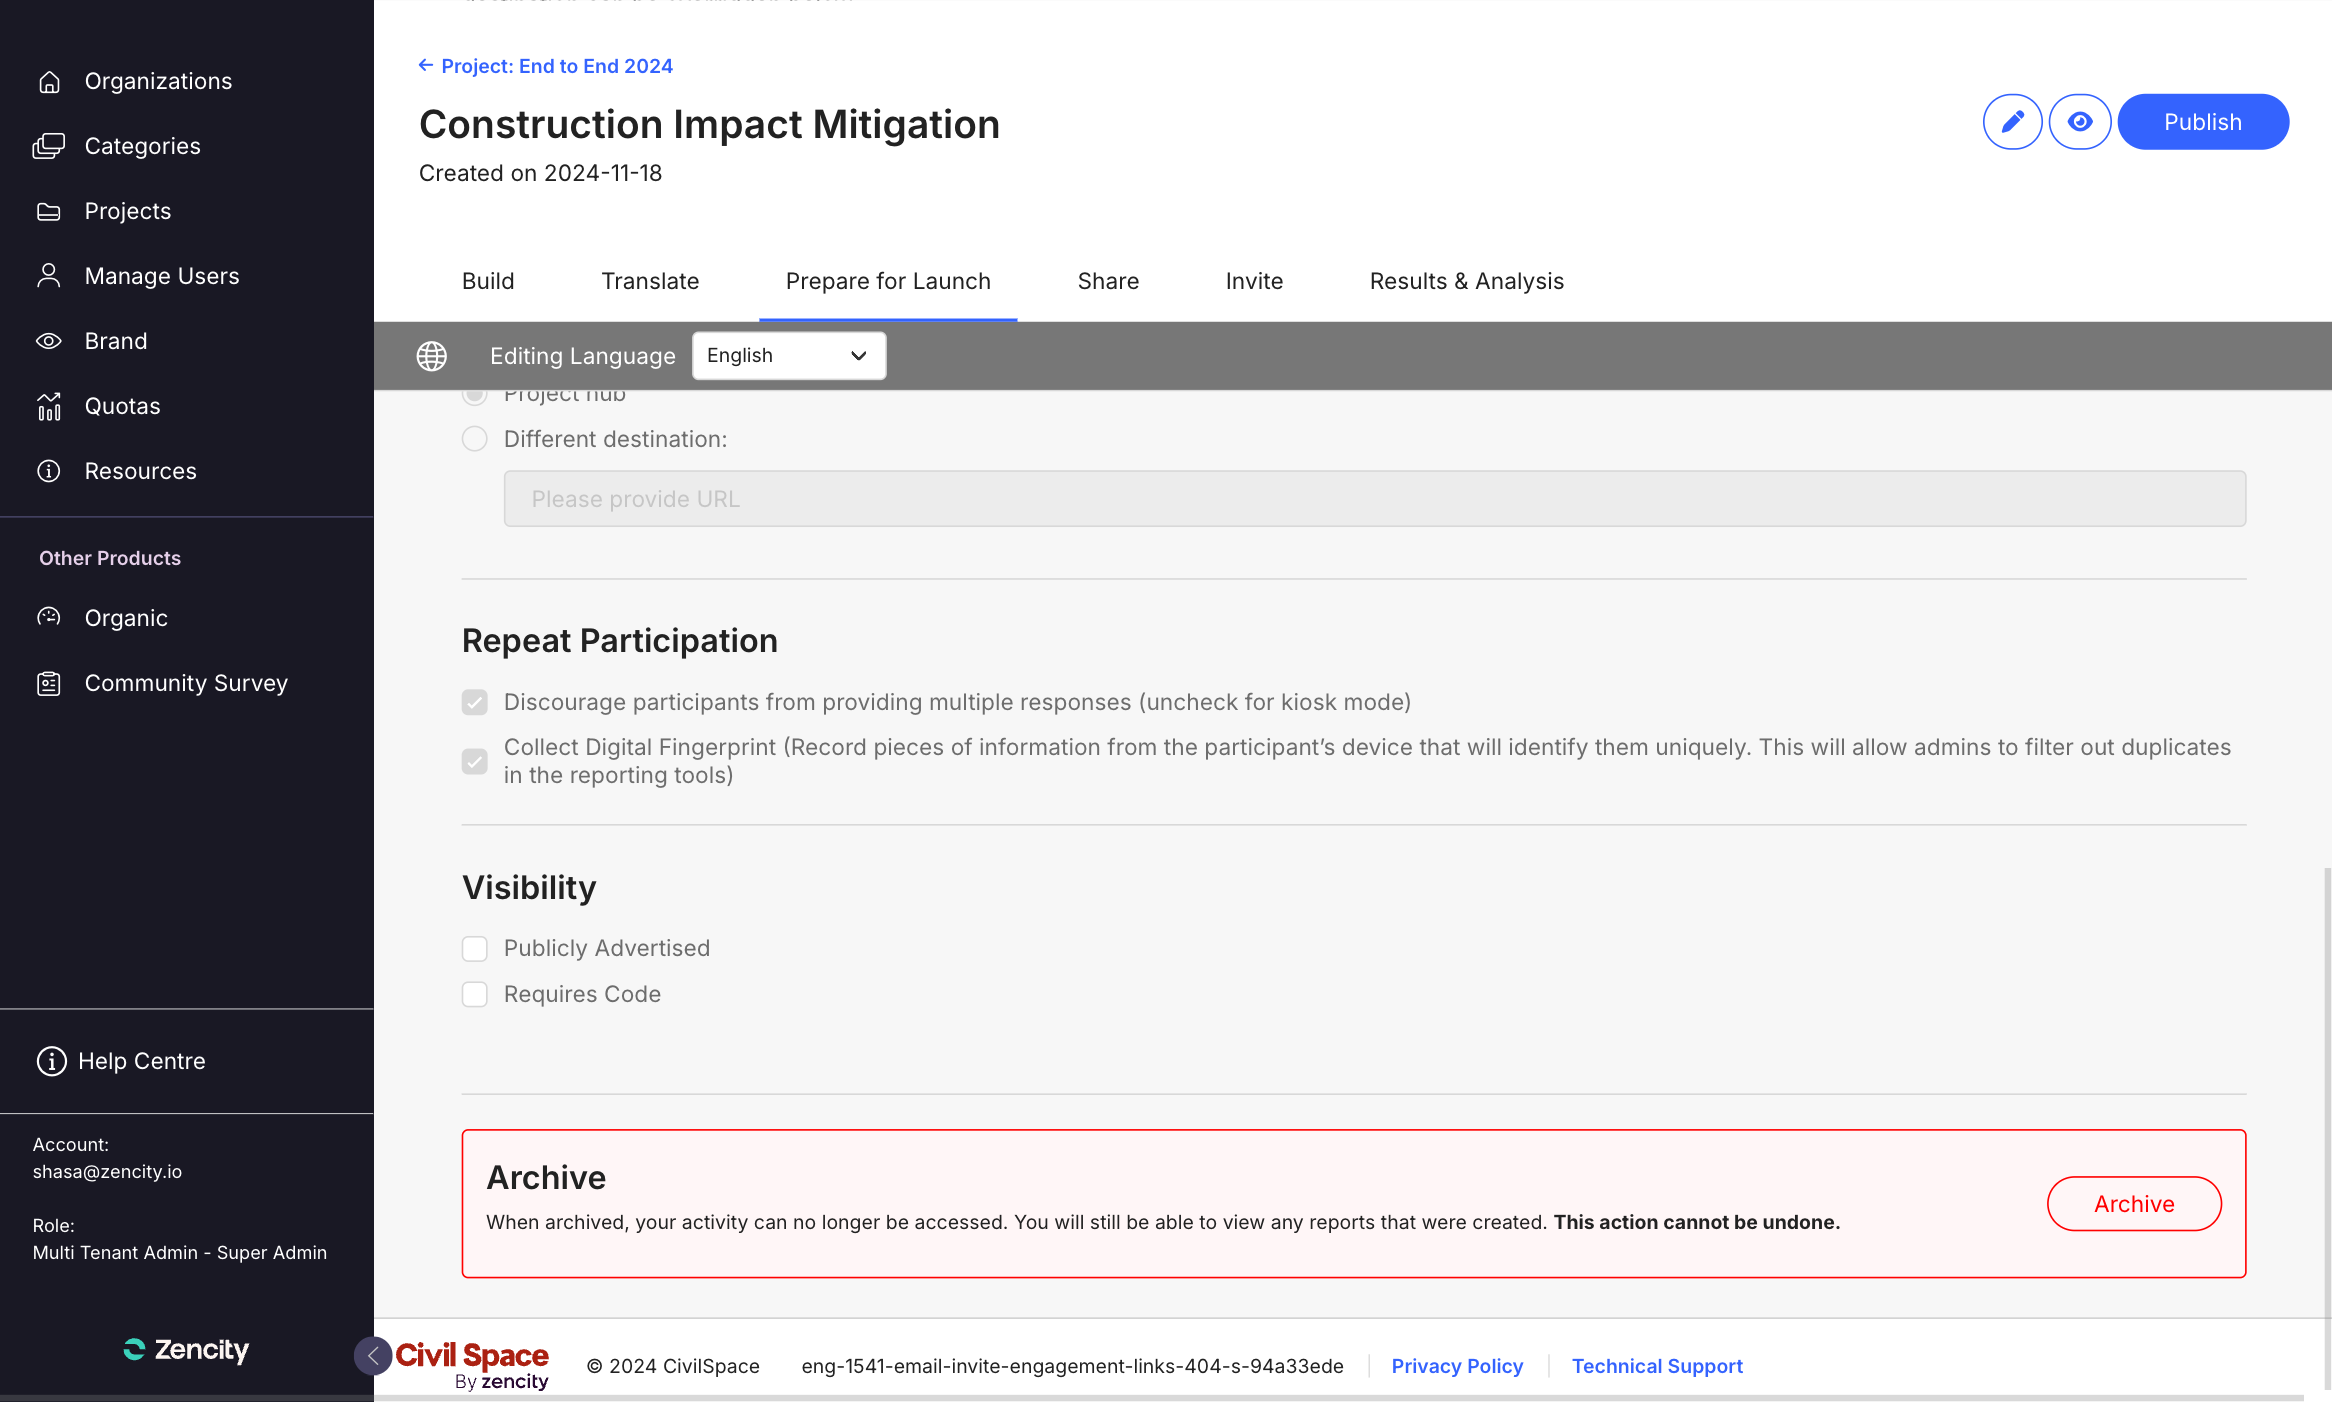Click the pencil edit icon button

pos(2012,122)
